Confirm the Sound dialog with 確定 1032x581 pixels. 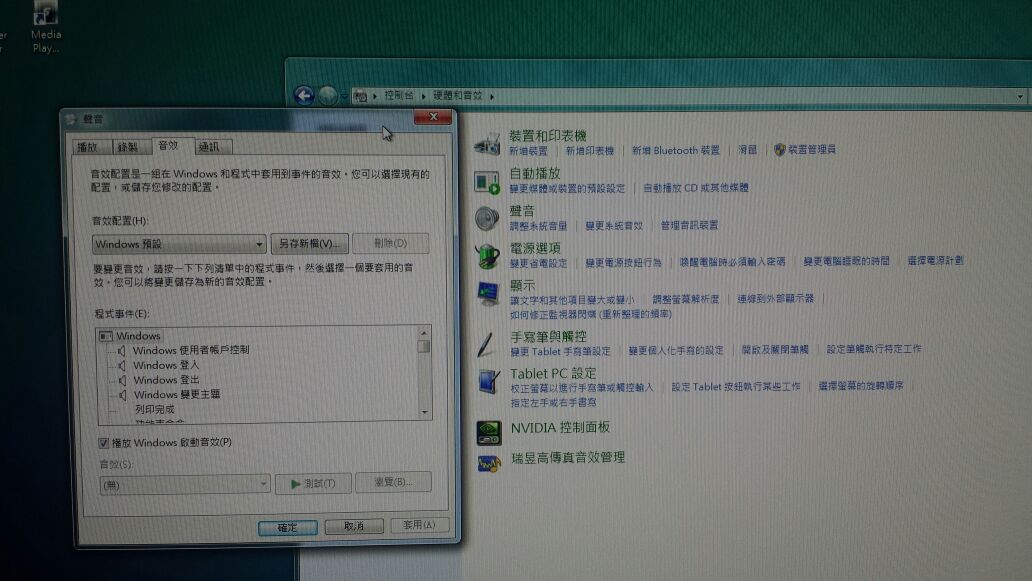click(x=288, y=528)
